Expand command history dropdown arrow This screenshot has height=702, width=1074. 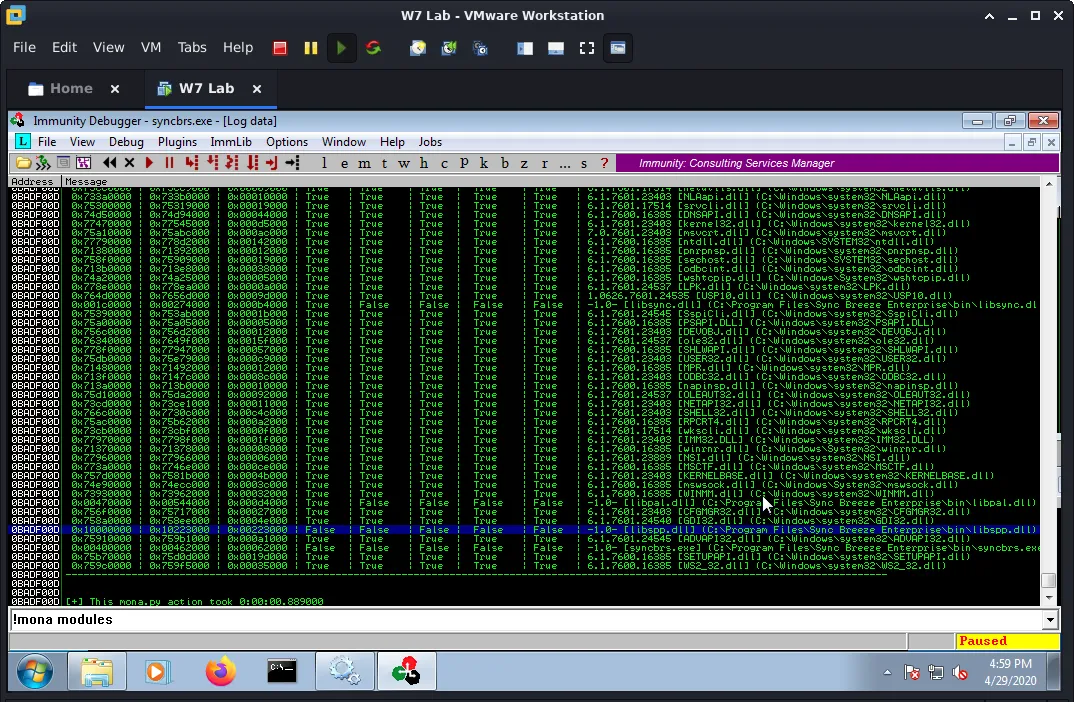pyautogui.click(x=1049, y=620)
